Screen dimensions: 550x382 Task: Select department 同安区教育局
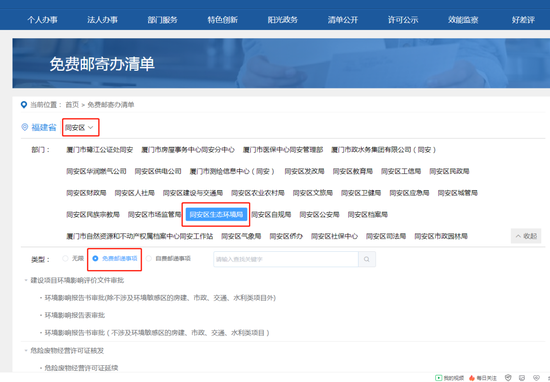coord(353,171)
